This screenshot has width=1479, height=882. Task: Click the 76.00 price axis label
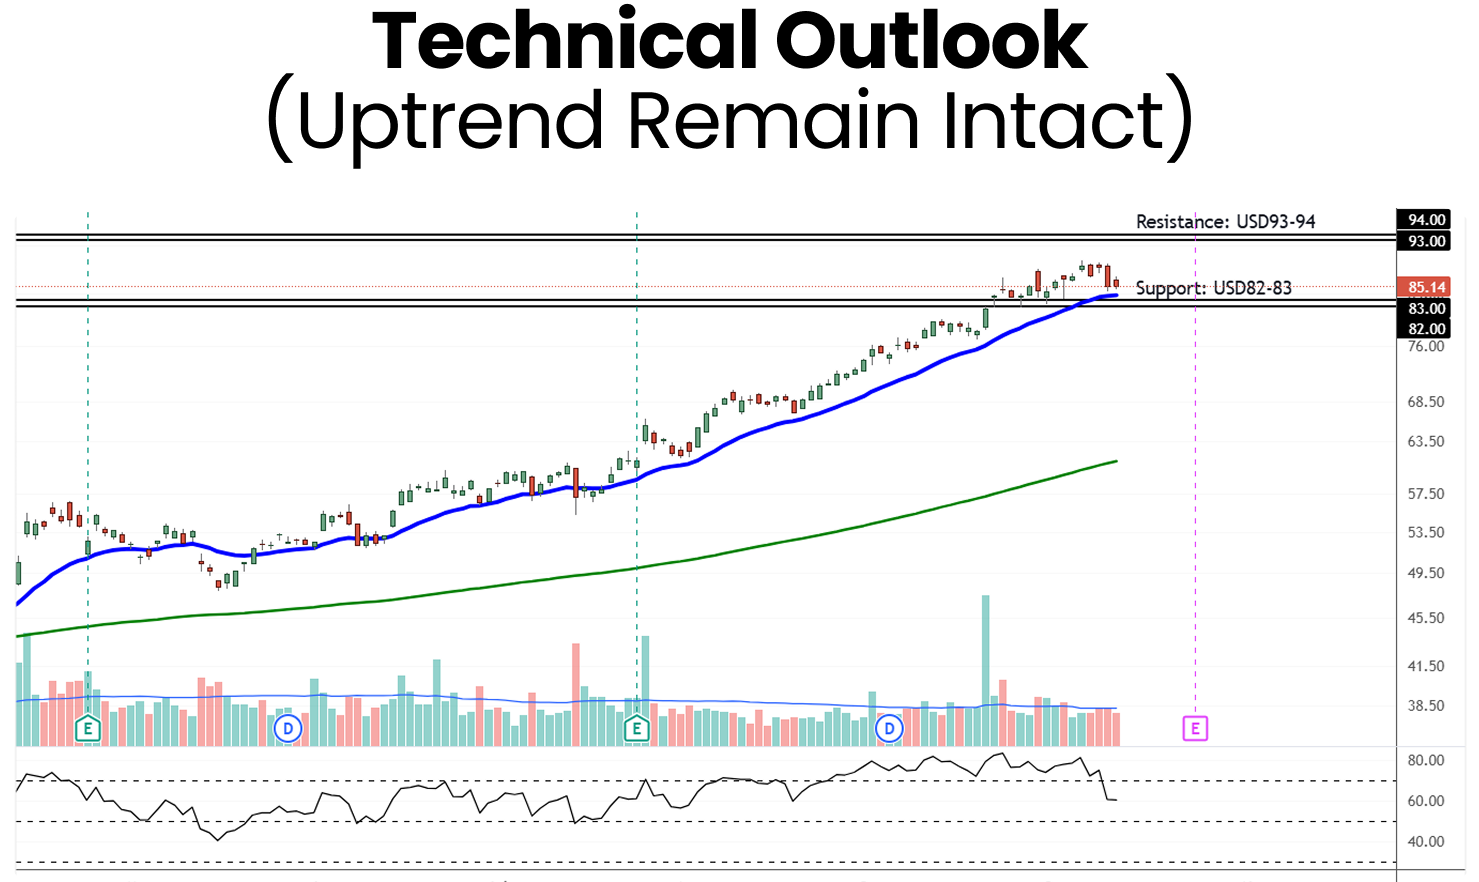tap(1426, 346)
